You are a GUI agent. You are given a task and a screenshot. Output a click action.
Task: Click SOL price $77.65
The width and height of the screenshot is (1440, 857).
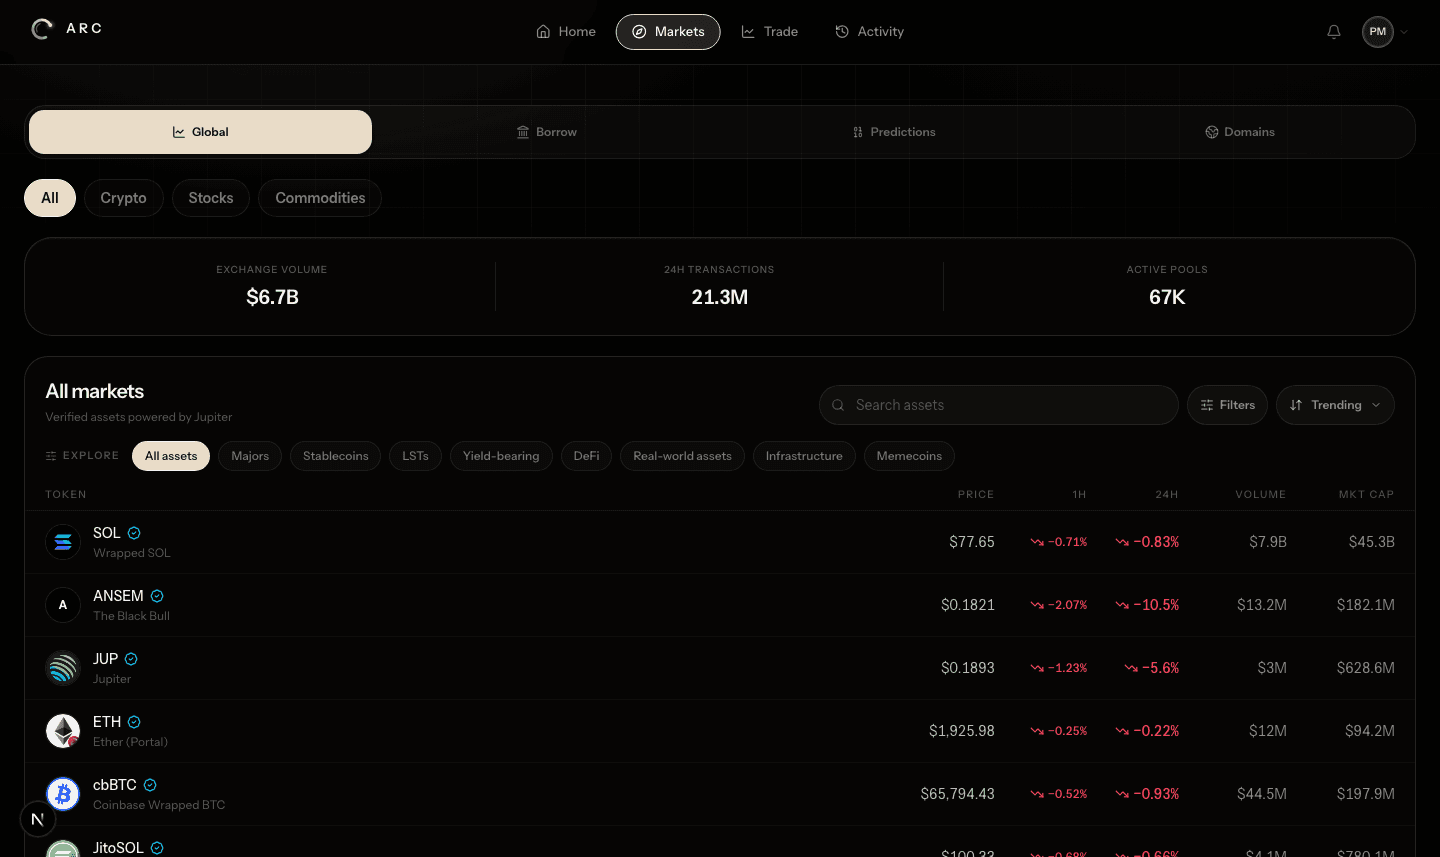tap(972, 542)
